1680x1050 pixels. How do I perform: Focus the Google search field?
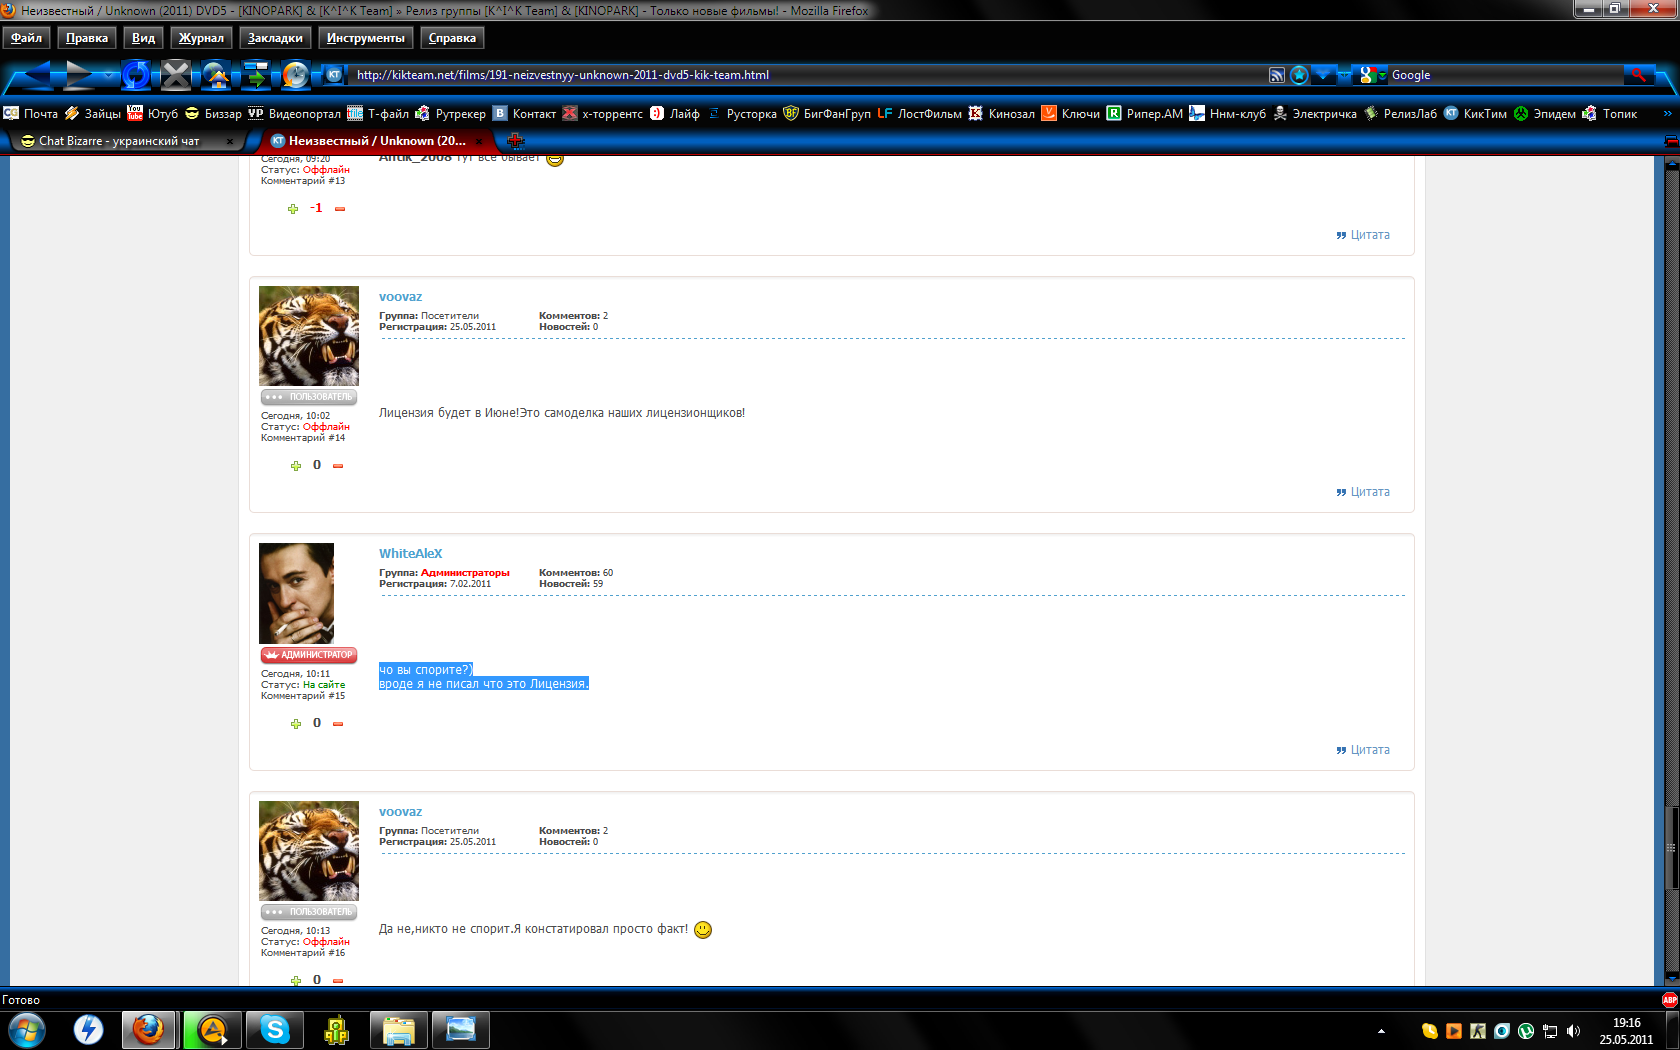pyautogui.click(x=1505, y=75)
